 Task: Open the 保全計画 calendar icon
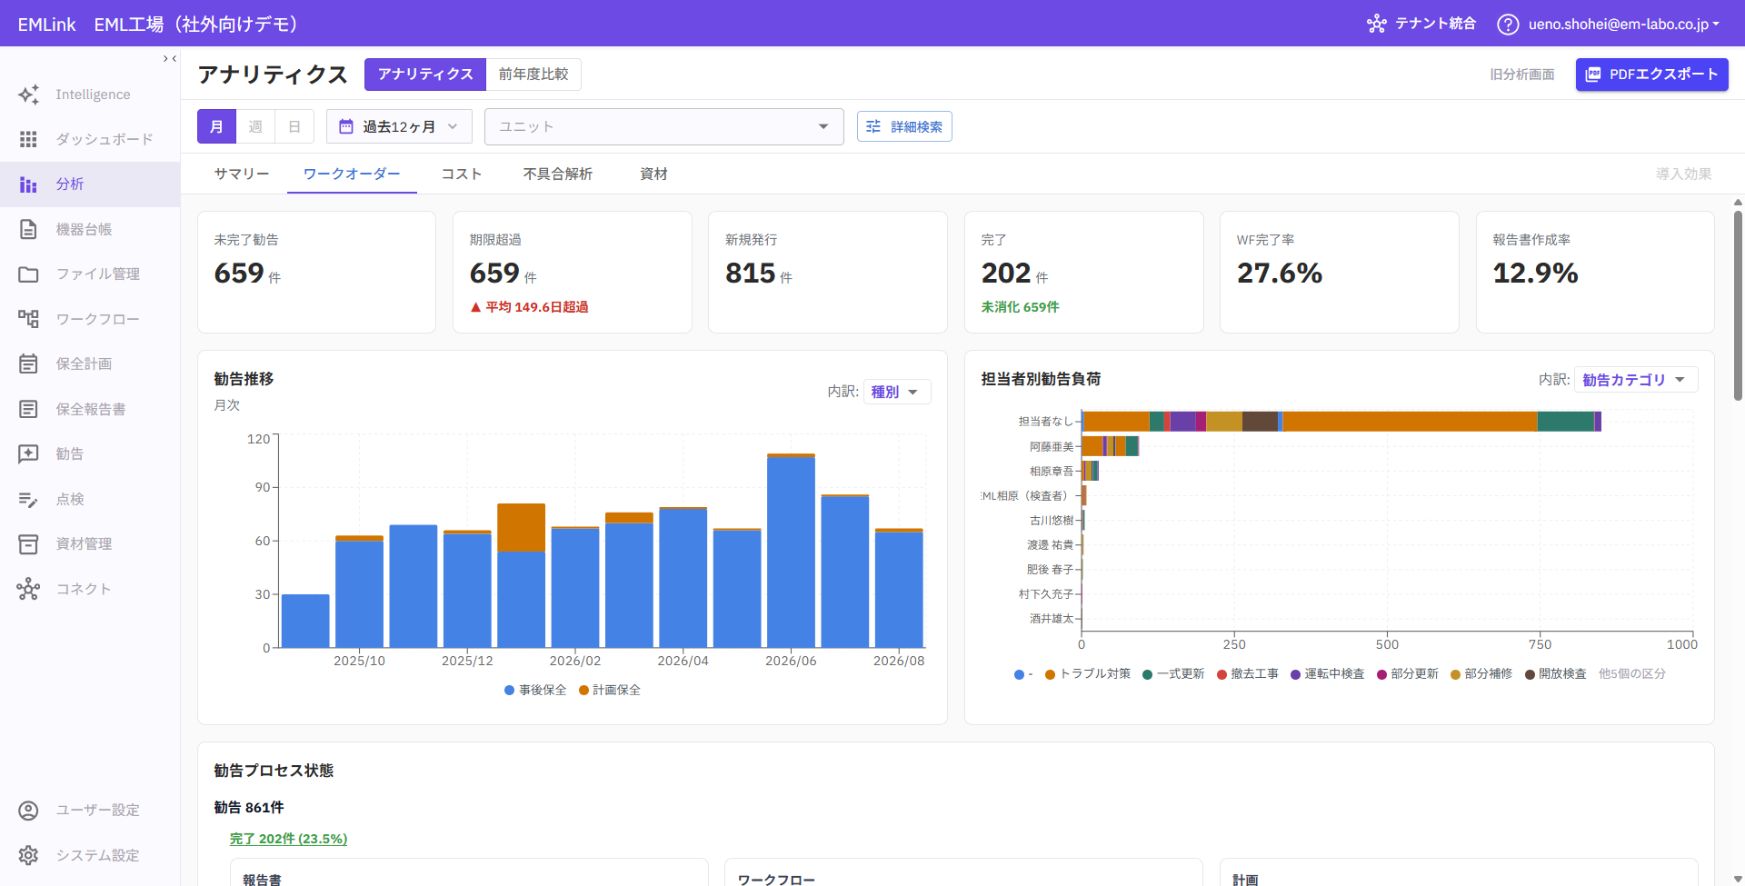coord(28,364)
